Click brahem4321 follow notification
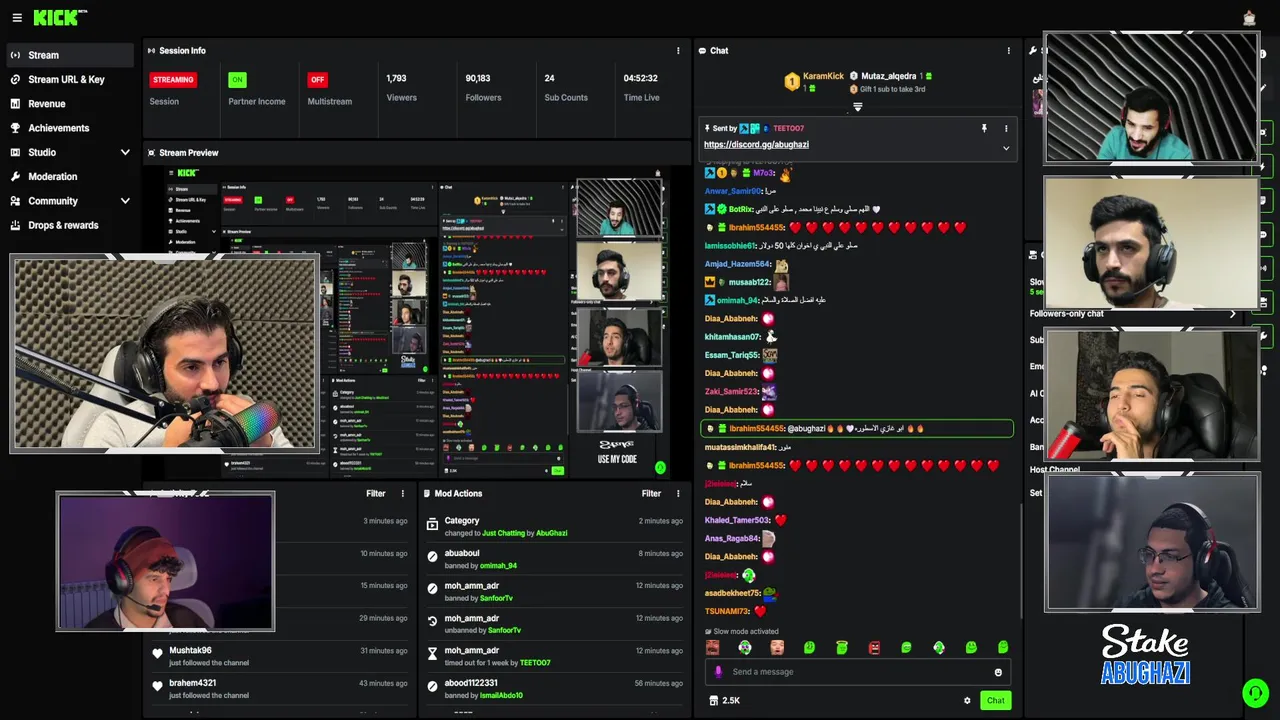1280x720 pixels. 280,688
